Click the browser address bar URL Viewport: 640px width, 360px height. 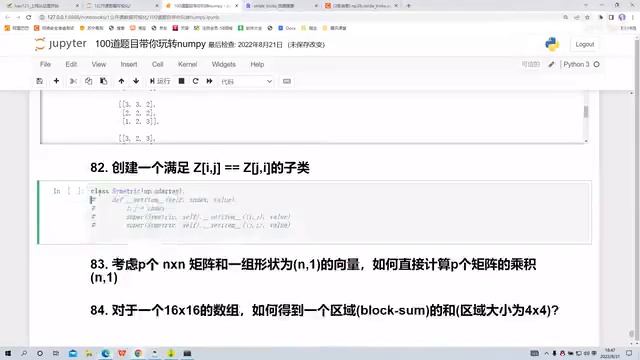[133, 17]
